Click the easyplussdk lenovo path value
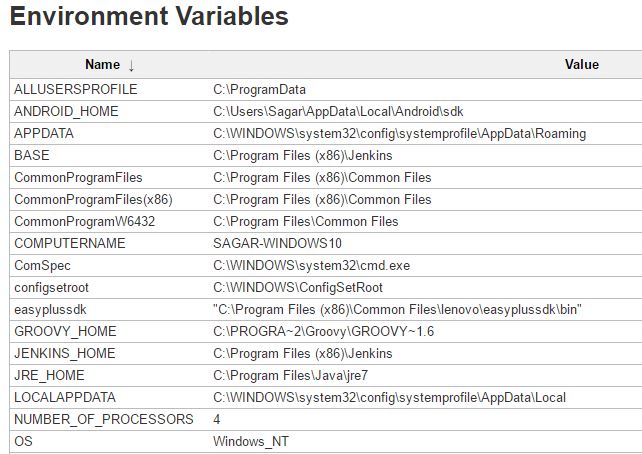642x454 pixels. coord(397,309)
